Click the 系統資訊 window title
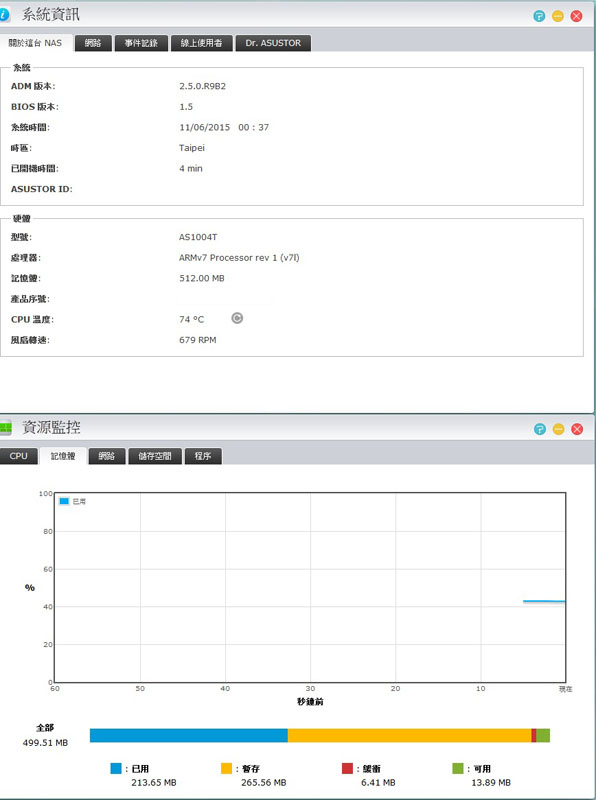 (51, 15)
